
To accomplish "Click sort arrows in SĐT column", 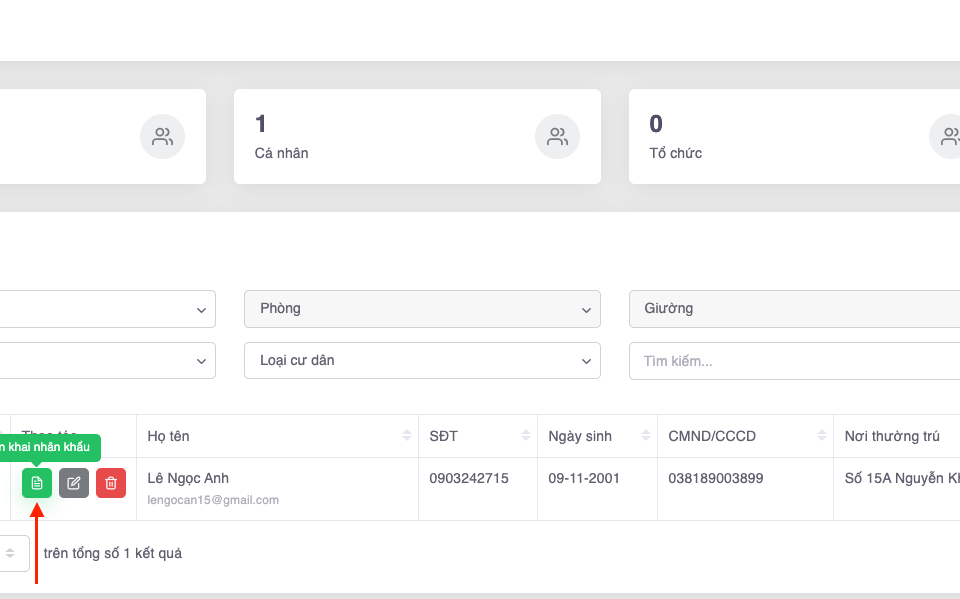I will 526,436.
